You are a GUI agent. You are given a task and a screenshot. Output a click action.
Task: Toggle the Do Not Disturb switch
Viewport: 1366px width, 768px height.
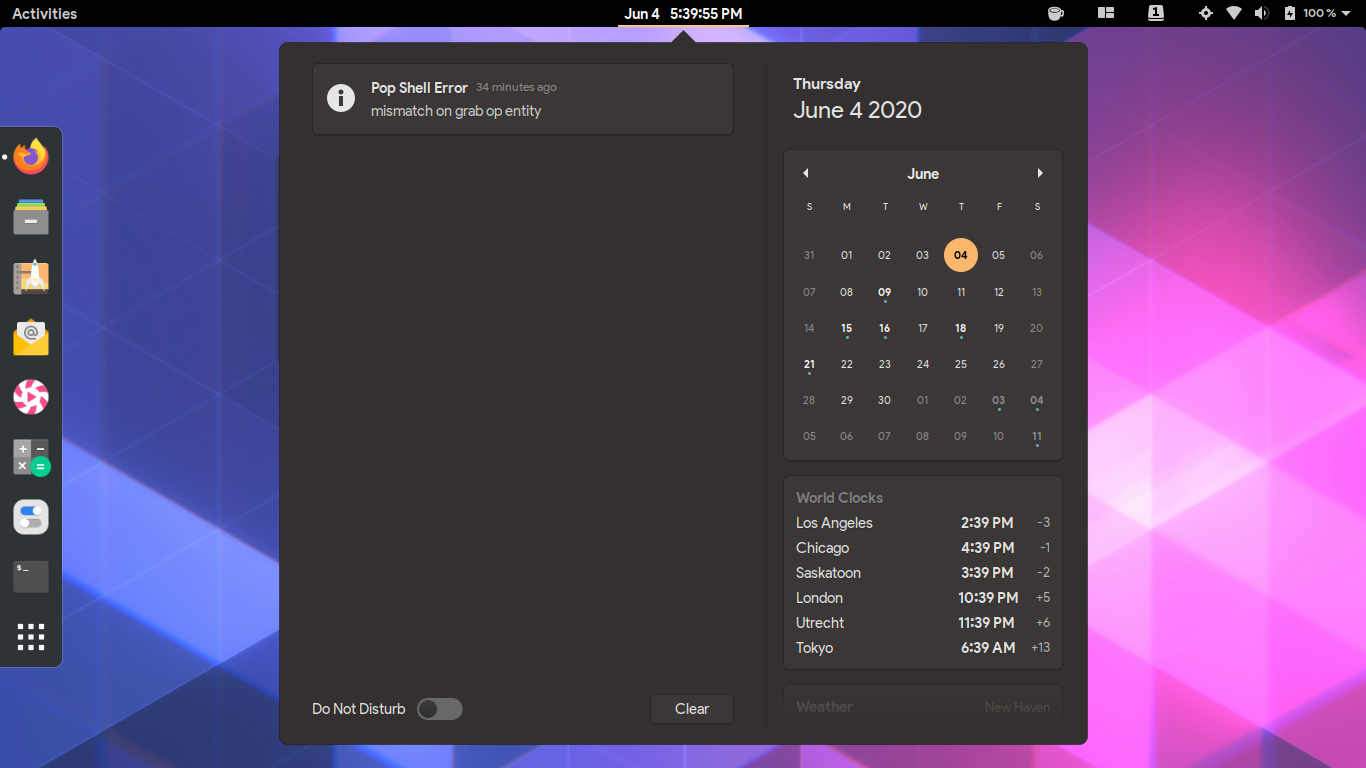(x=440, y=709)
